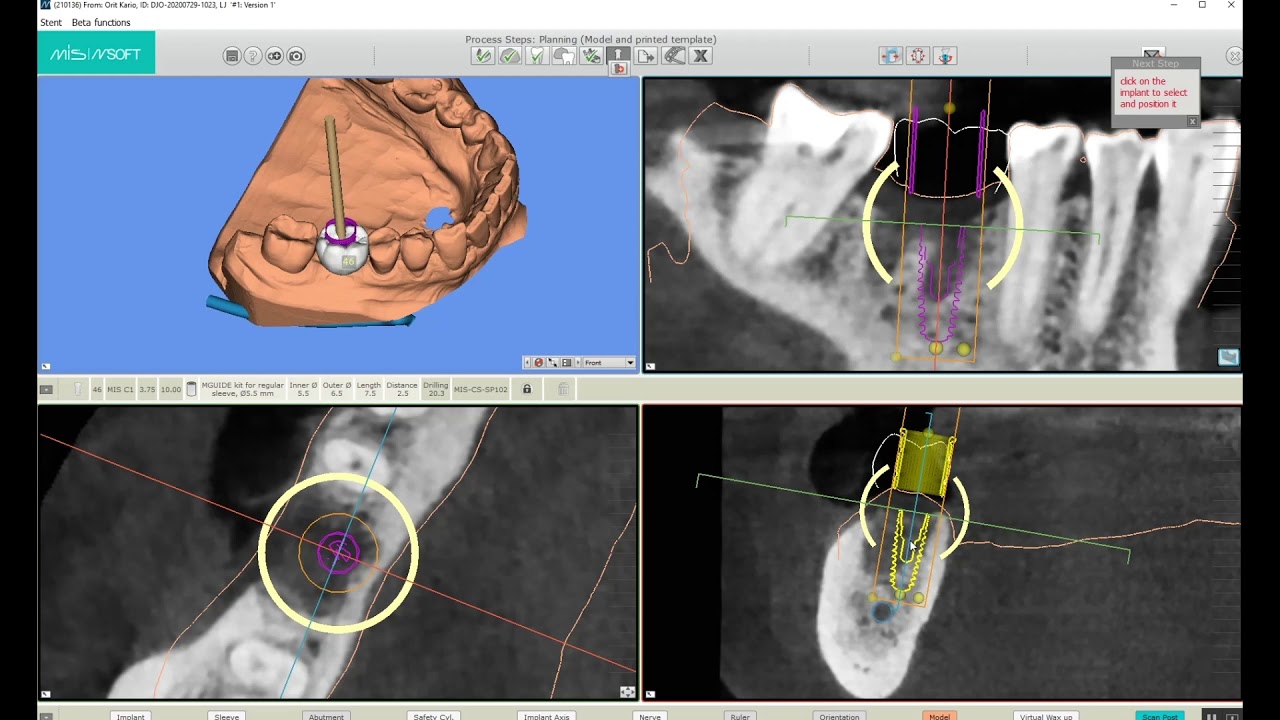Click the right arrow beside Front dropdown
The width and height of the screenshot is (1280, 720).
click(x=578, y=362)
